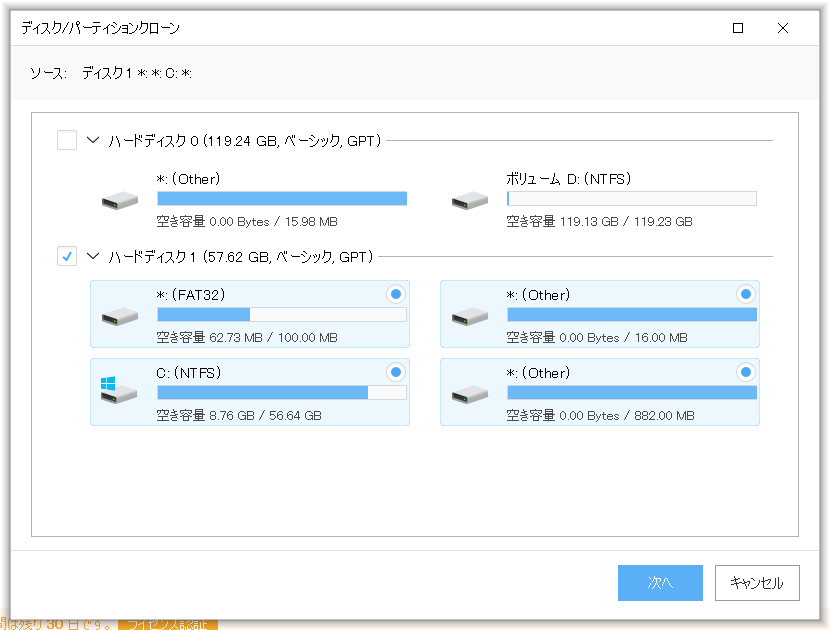The image size is (830, 630).
Task: Click the capacity bar of C: (NTFS)
Action: [280, 393]
